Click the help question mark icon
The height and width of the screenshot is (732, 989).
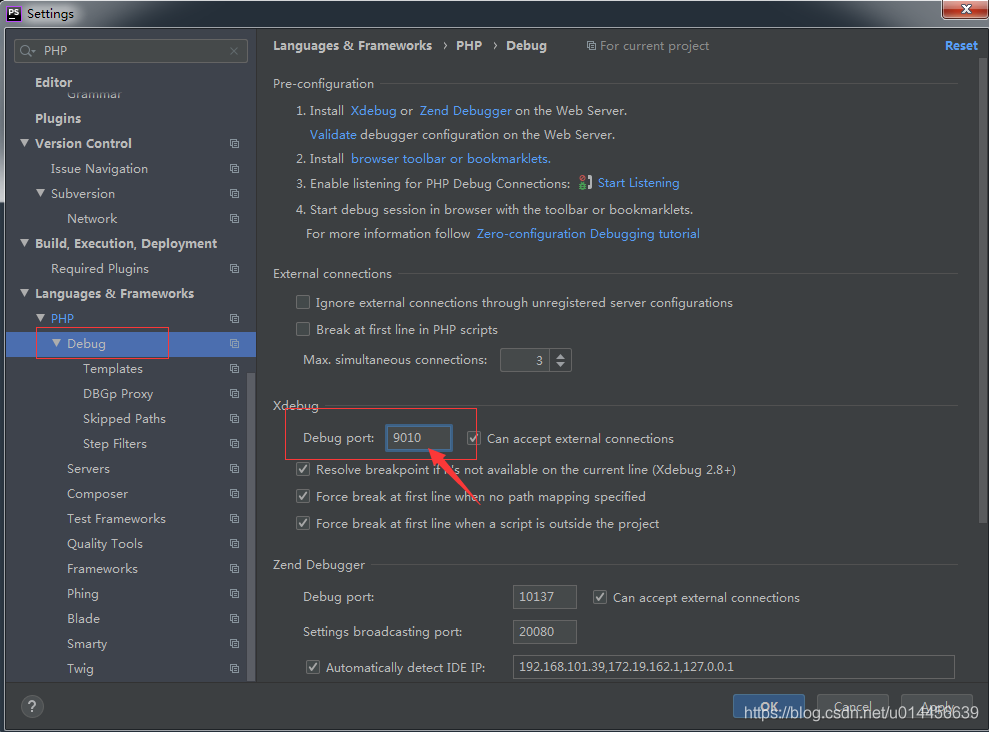point(31,706)
